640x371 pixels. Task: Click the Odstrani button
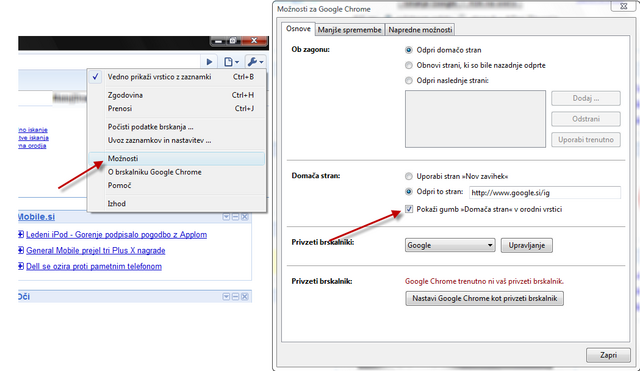click(x=586, y=119)
